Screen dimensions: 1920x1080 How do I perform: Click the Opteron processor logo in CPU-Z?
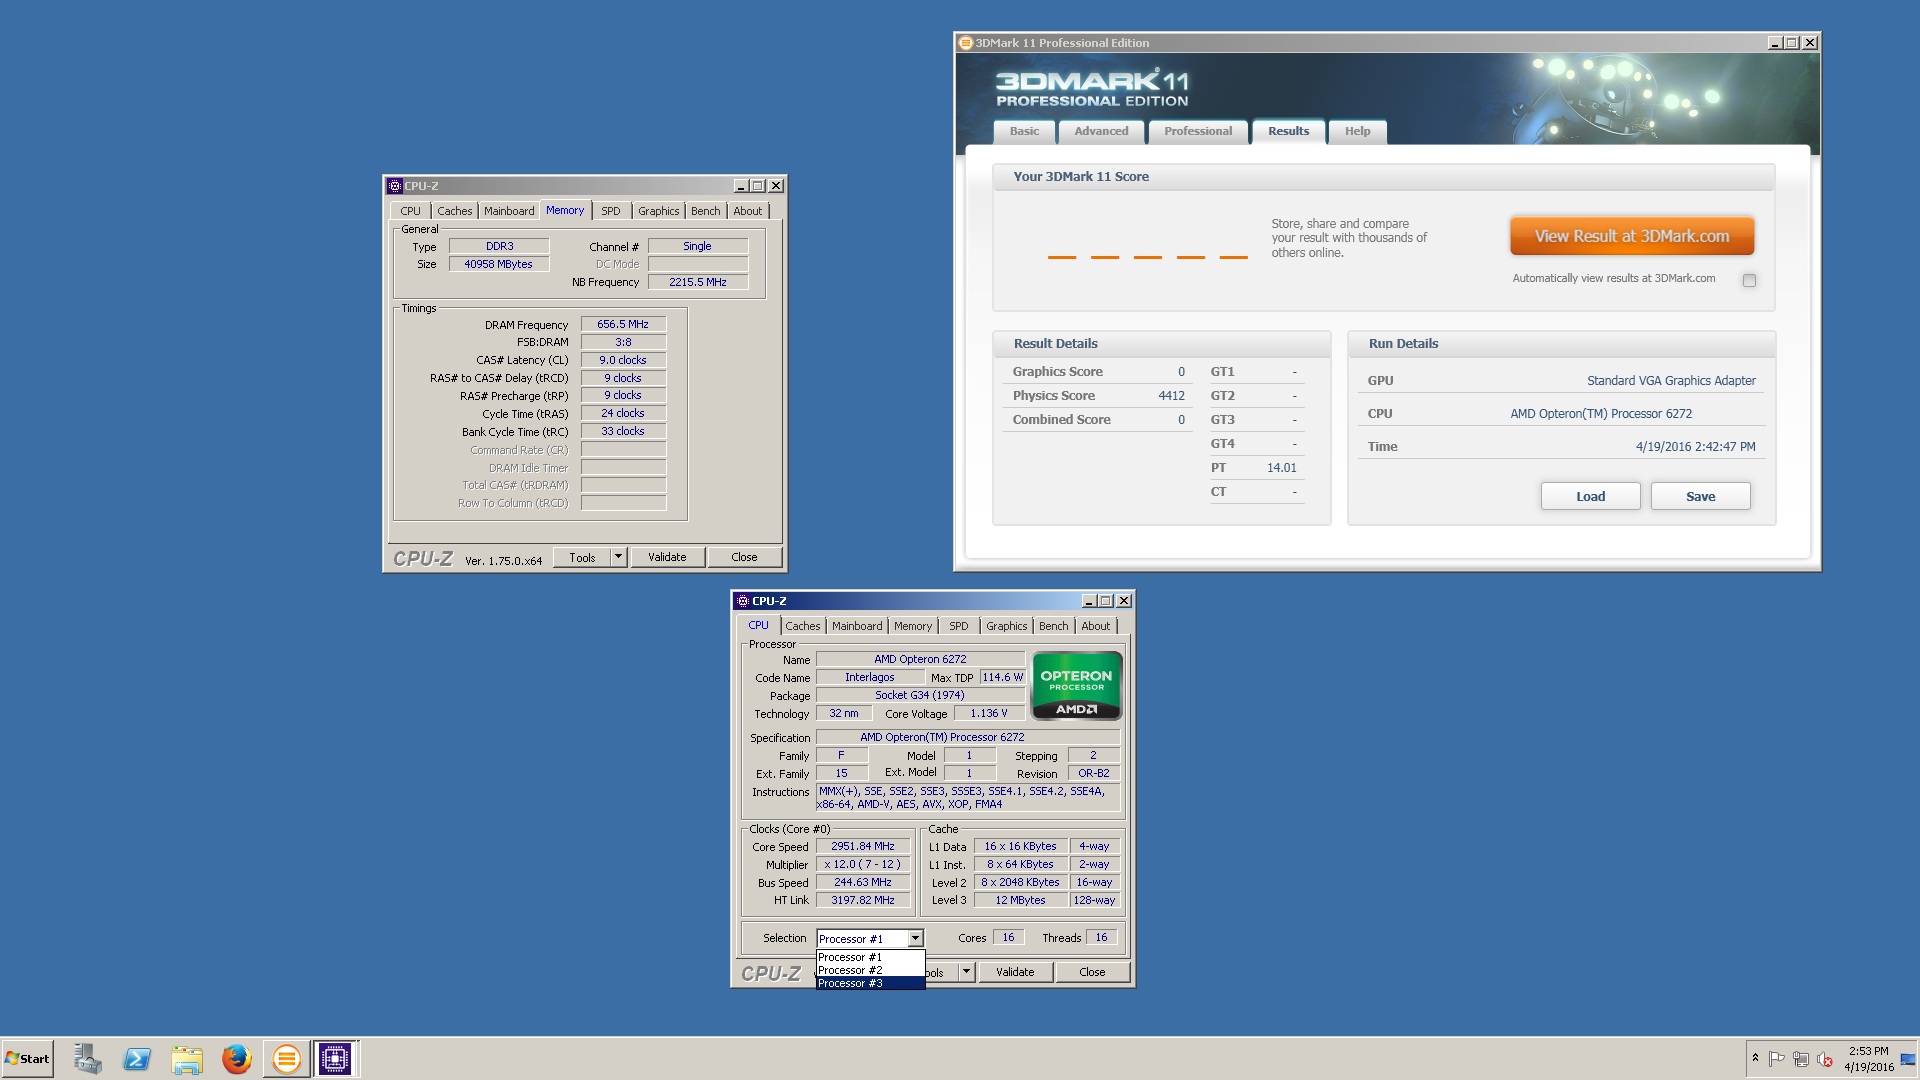click(1077, 686)
